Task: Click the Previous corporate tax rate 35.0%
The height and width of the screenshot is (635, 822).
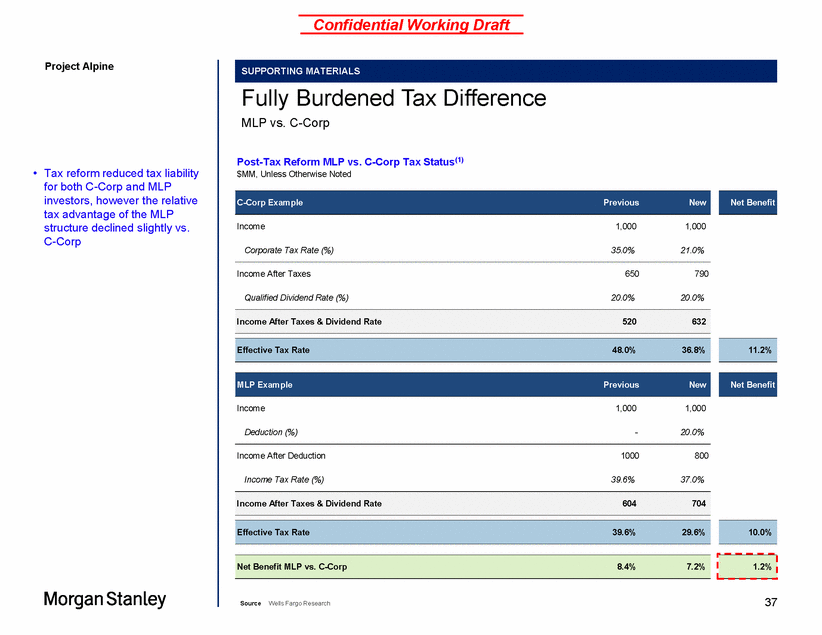Action: (x=622, y=248)
